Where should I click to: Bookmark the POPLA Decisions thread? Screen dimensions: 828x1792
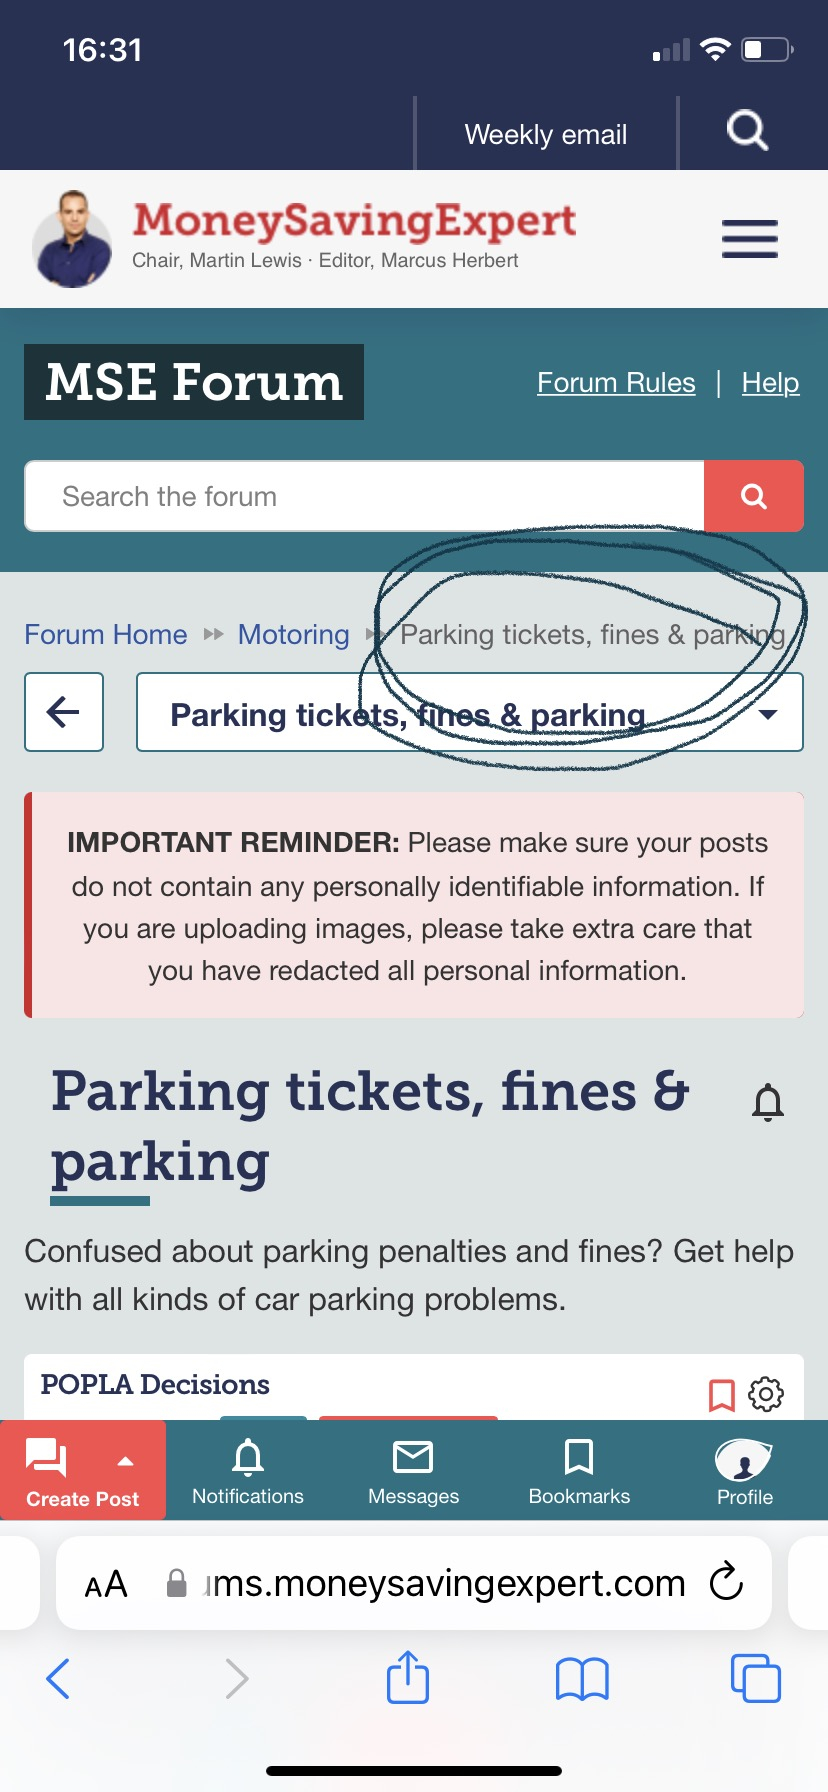721,1394
